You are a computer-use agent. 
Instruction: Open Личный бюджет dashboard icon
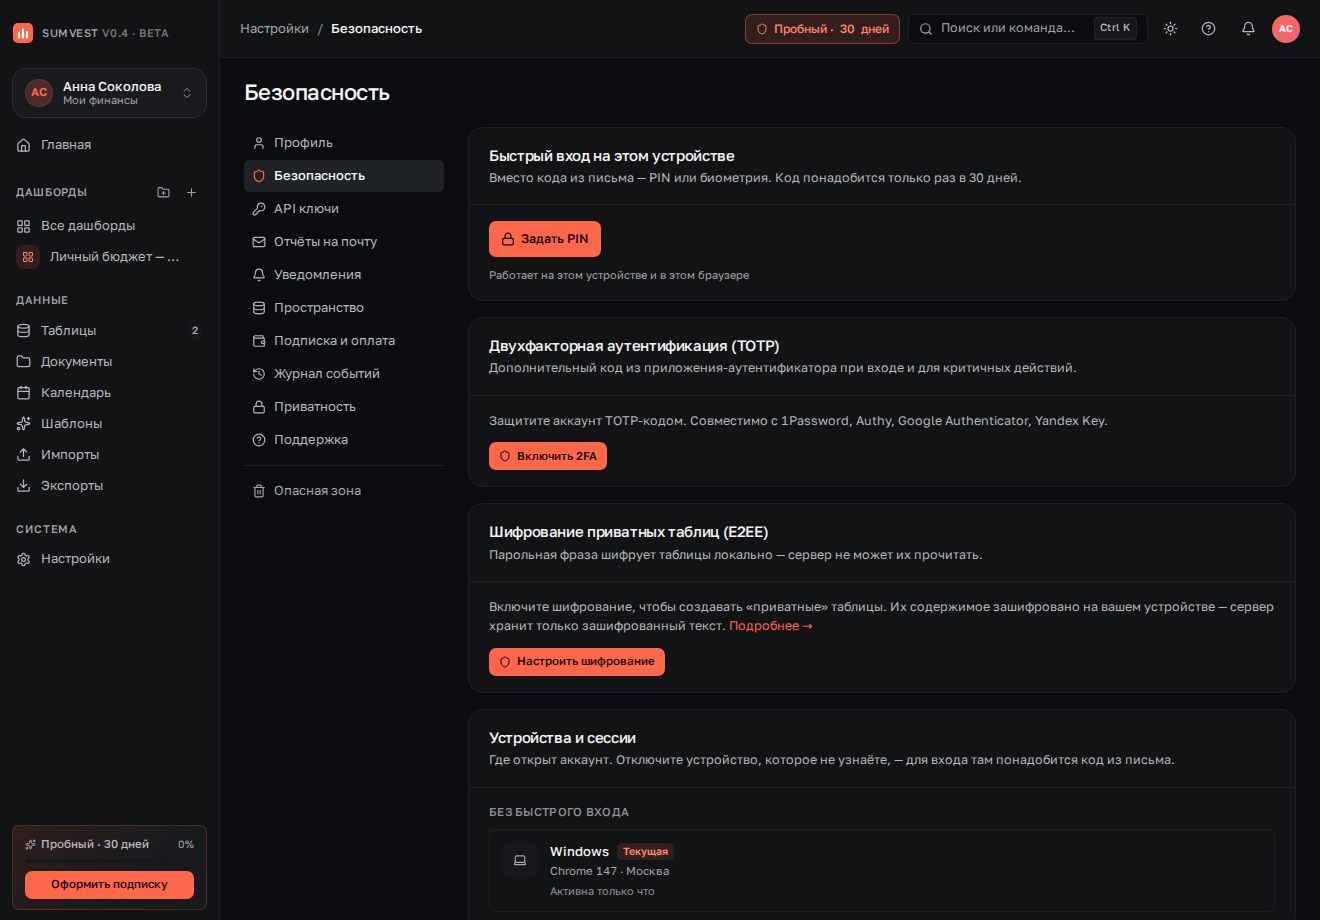[28, 257]
